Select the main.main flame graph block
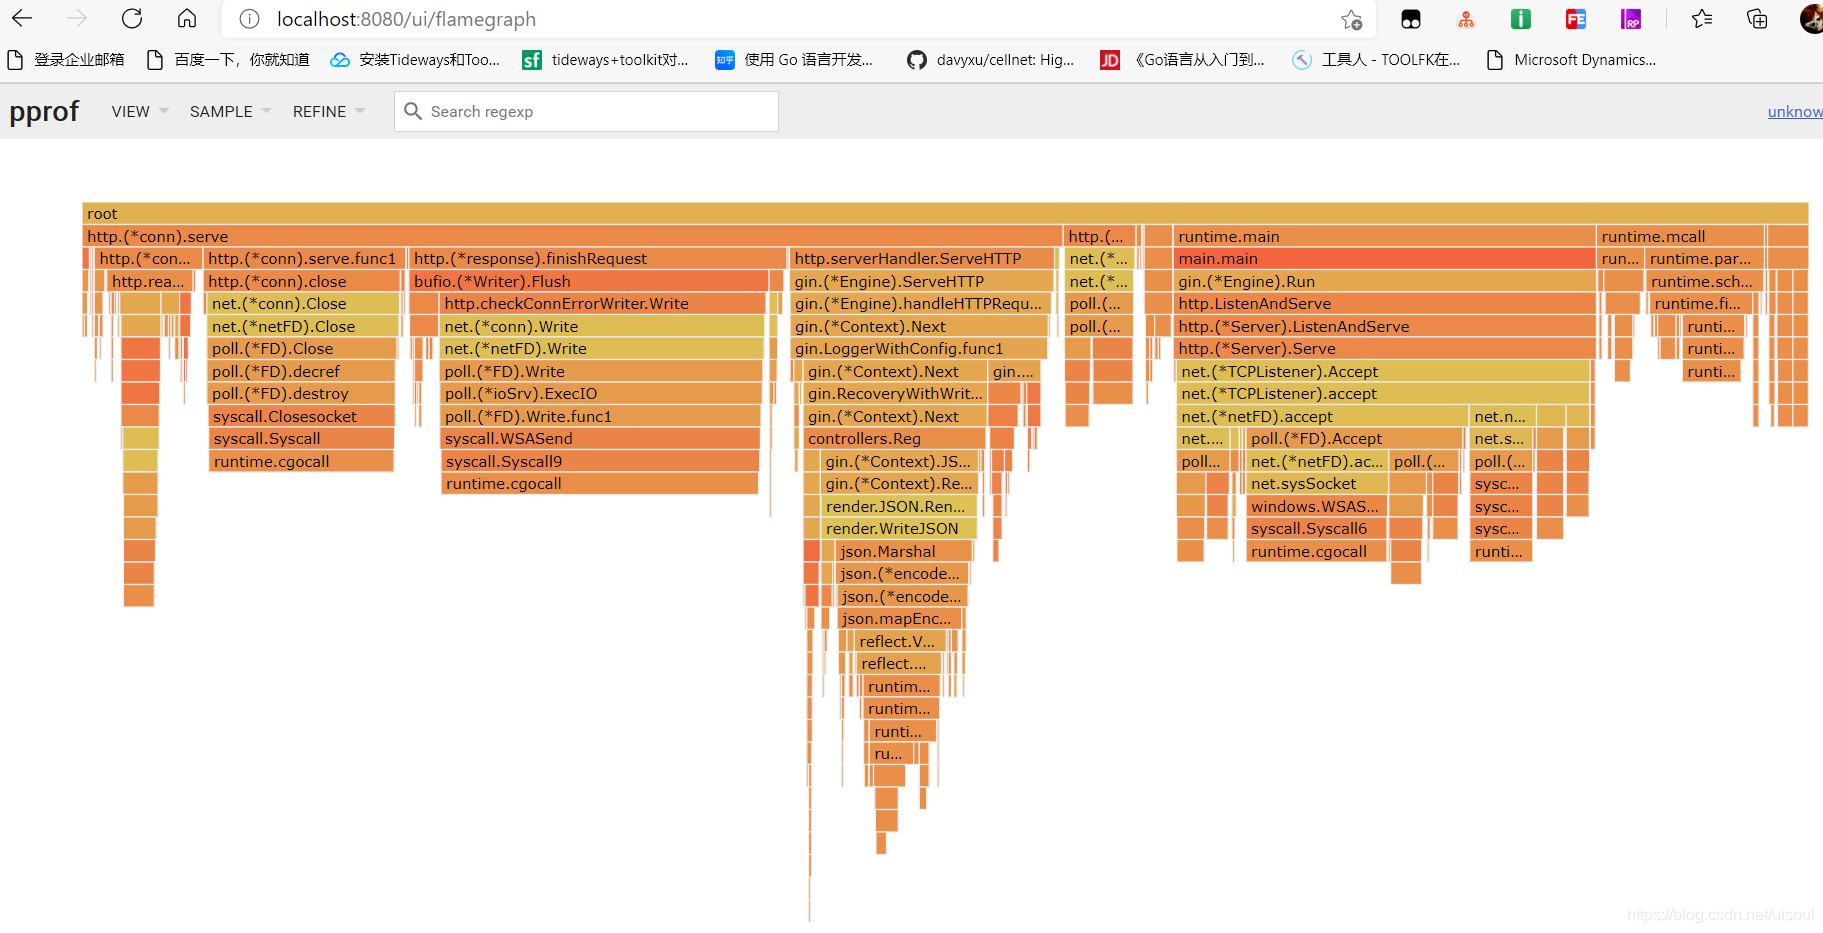 click(1384, 259)
